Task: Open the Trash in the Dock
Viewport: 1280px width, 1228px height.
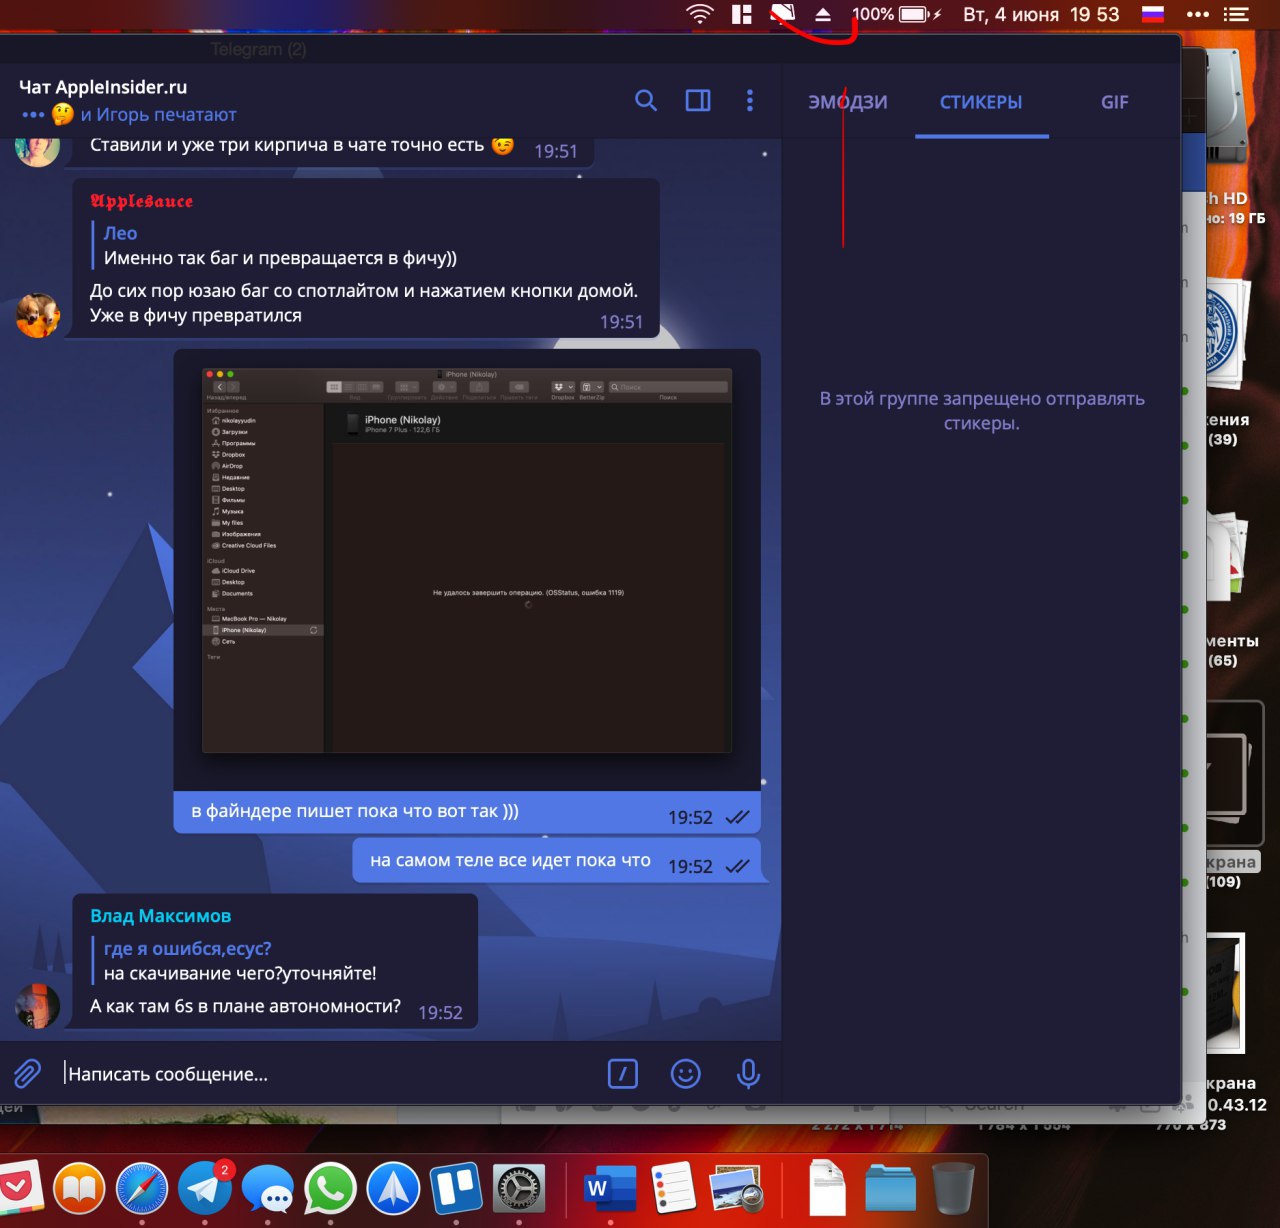Action: tap(953, 1189)
